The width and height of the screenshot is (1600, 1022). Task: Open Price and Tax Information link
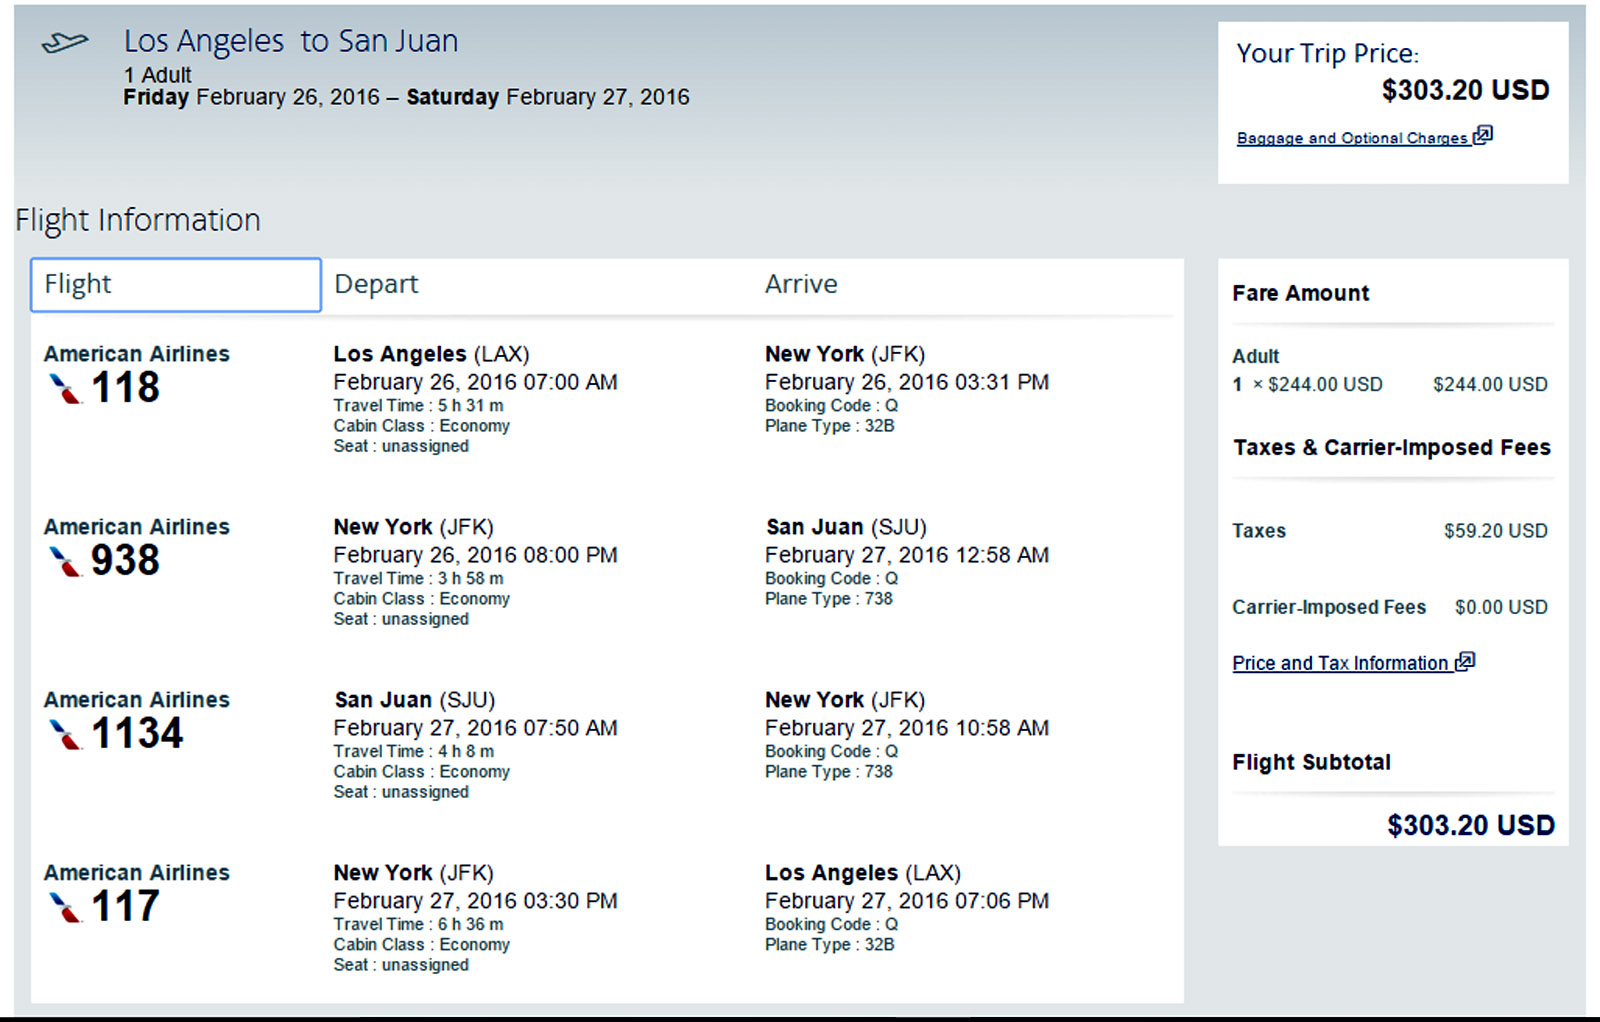(1340, 663)
